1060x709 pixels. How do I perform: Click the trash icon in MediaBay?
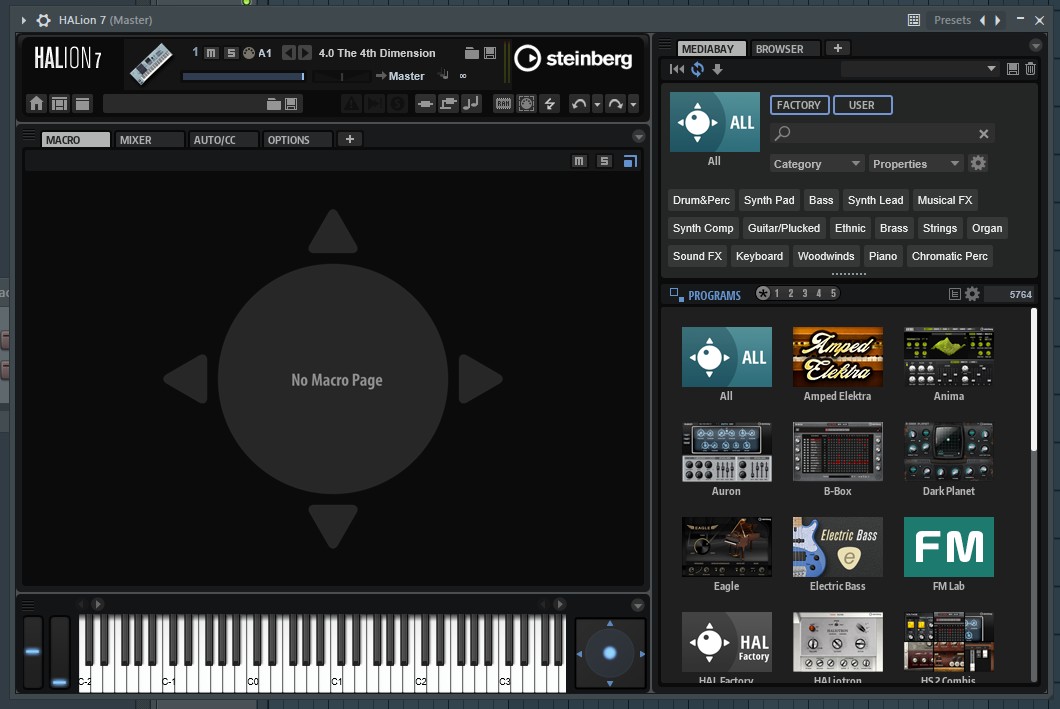[x=1030, y=69]
